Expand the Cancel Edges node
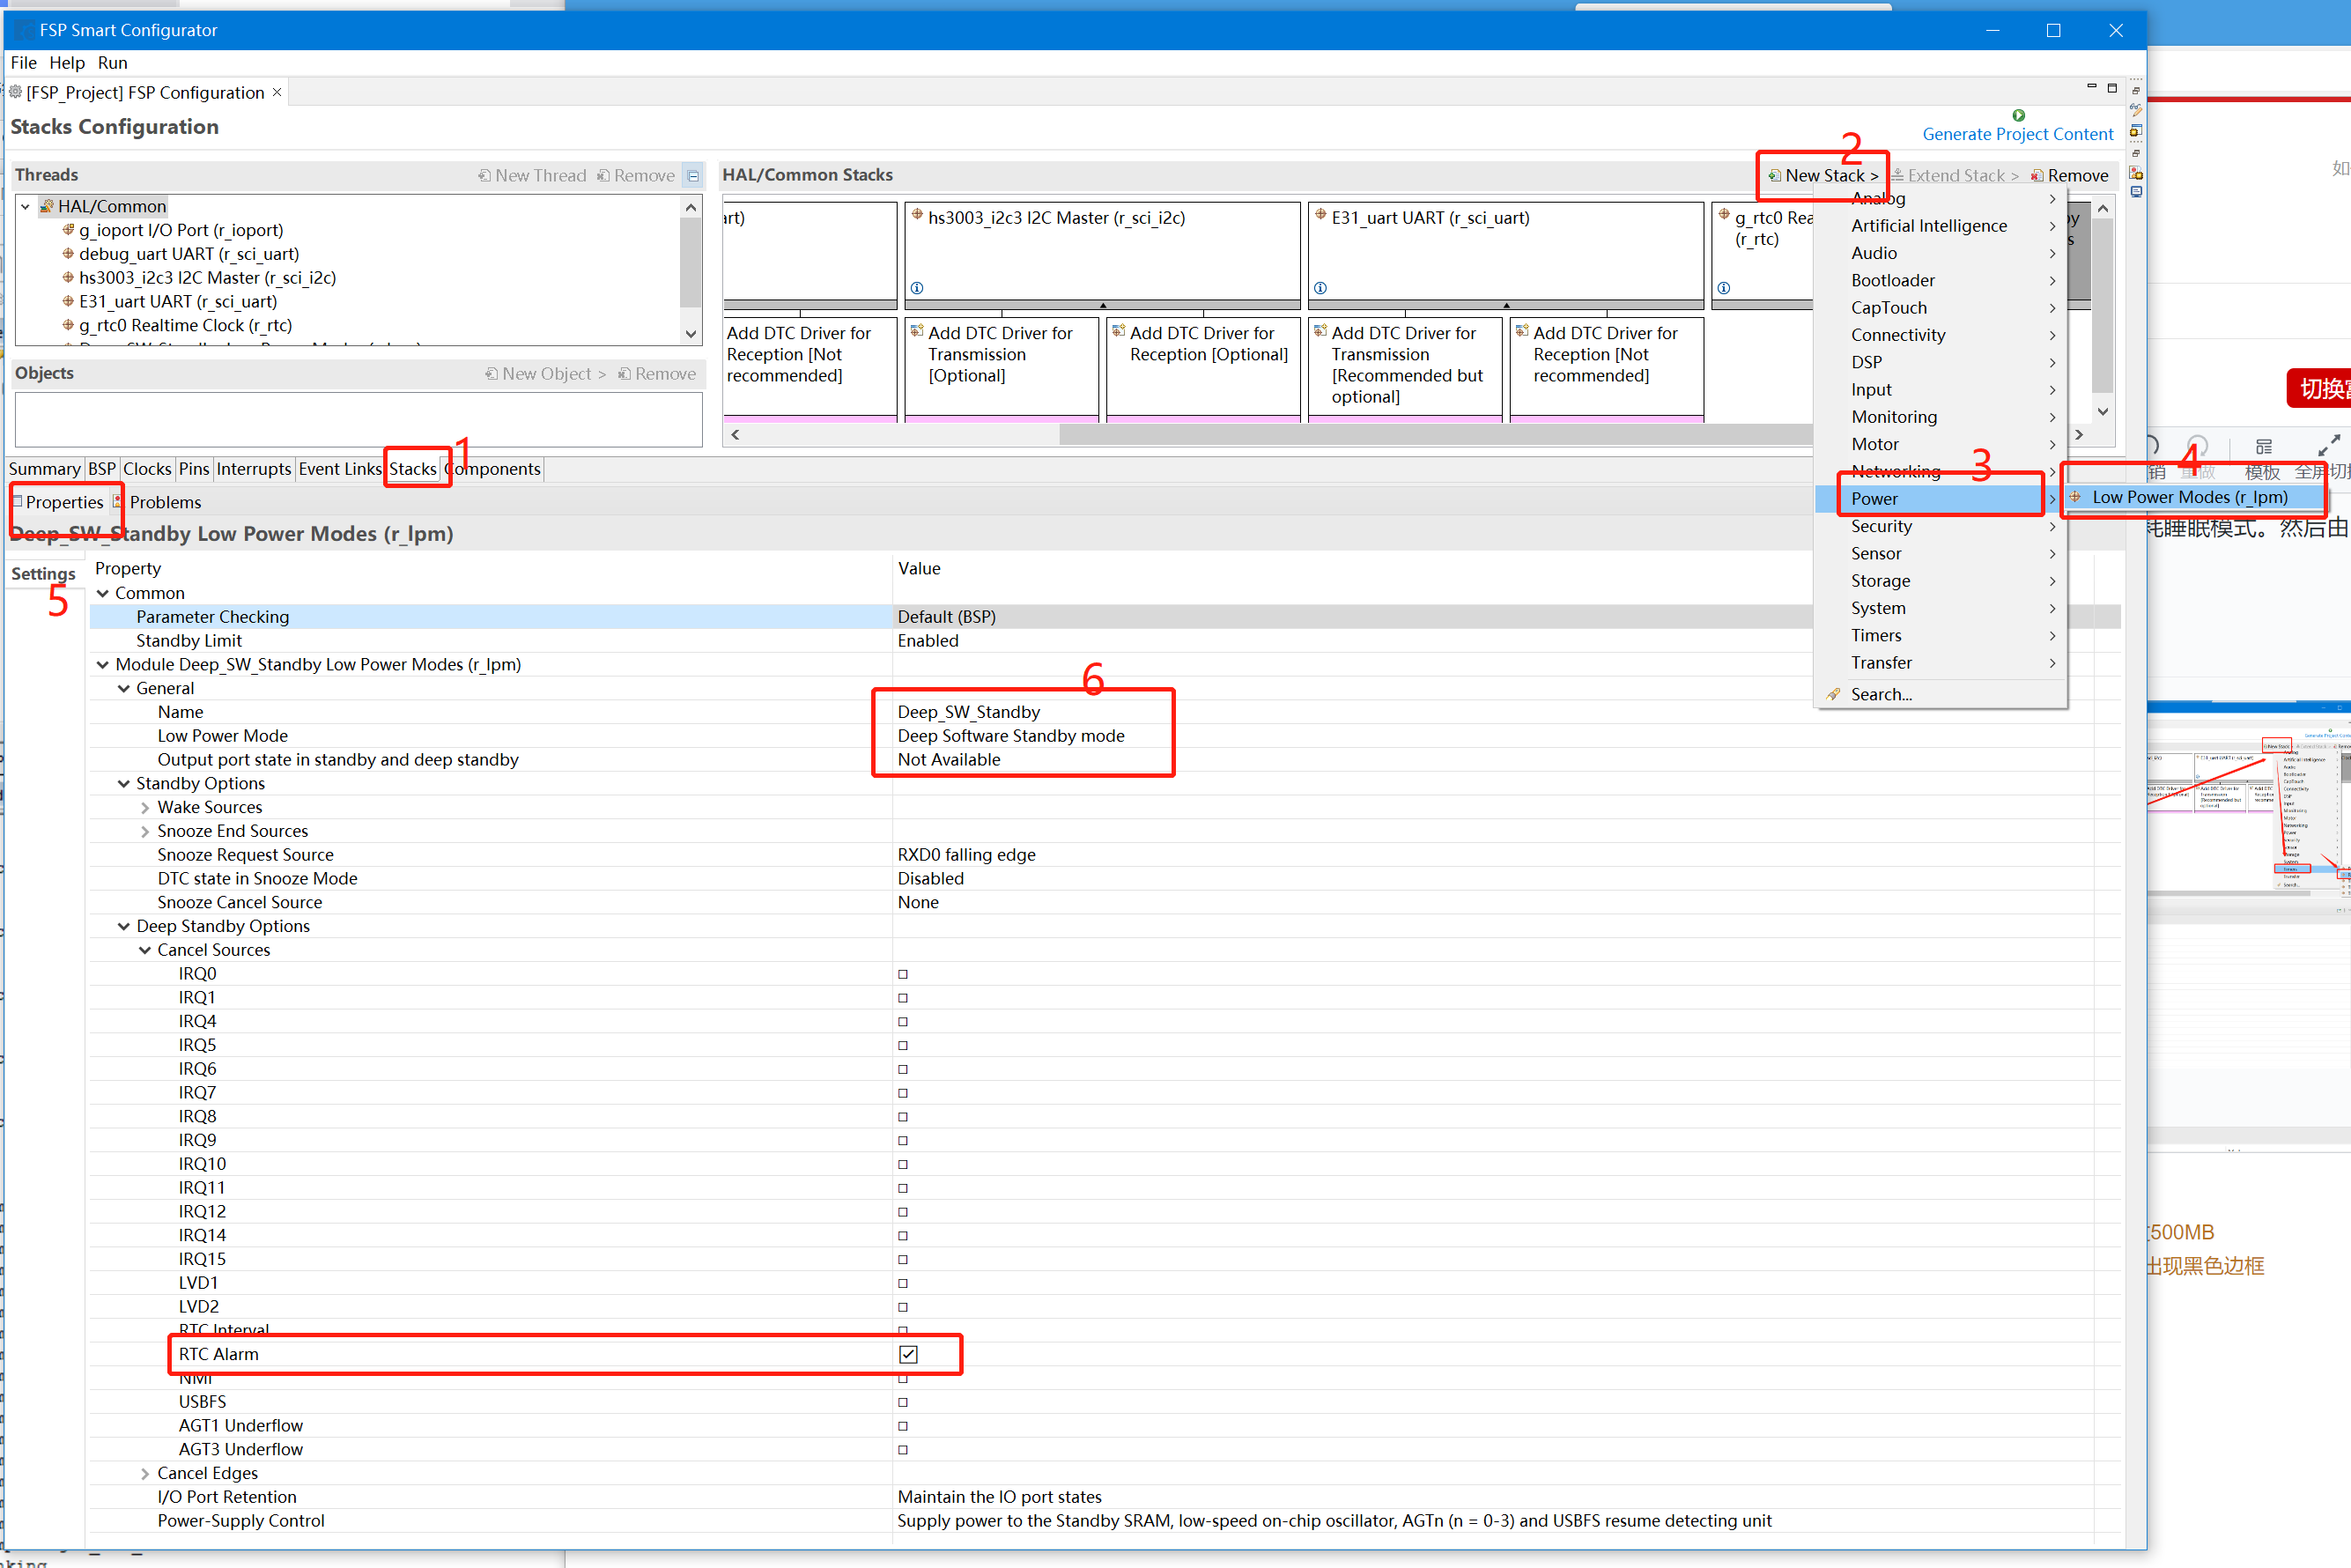 [x=144, y=1473]
